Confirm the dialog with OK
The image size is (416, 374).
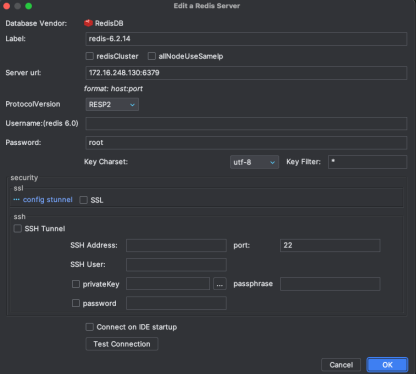[x=387, y=365]
